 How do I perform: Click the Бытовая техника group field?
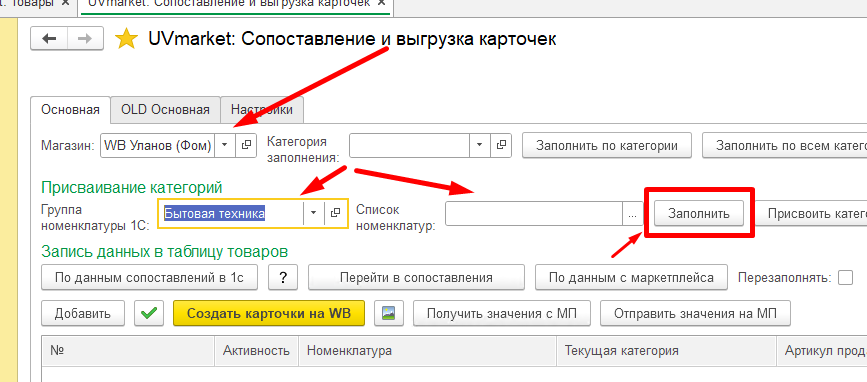pyautogui.click(x=231, y=213)
